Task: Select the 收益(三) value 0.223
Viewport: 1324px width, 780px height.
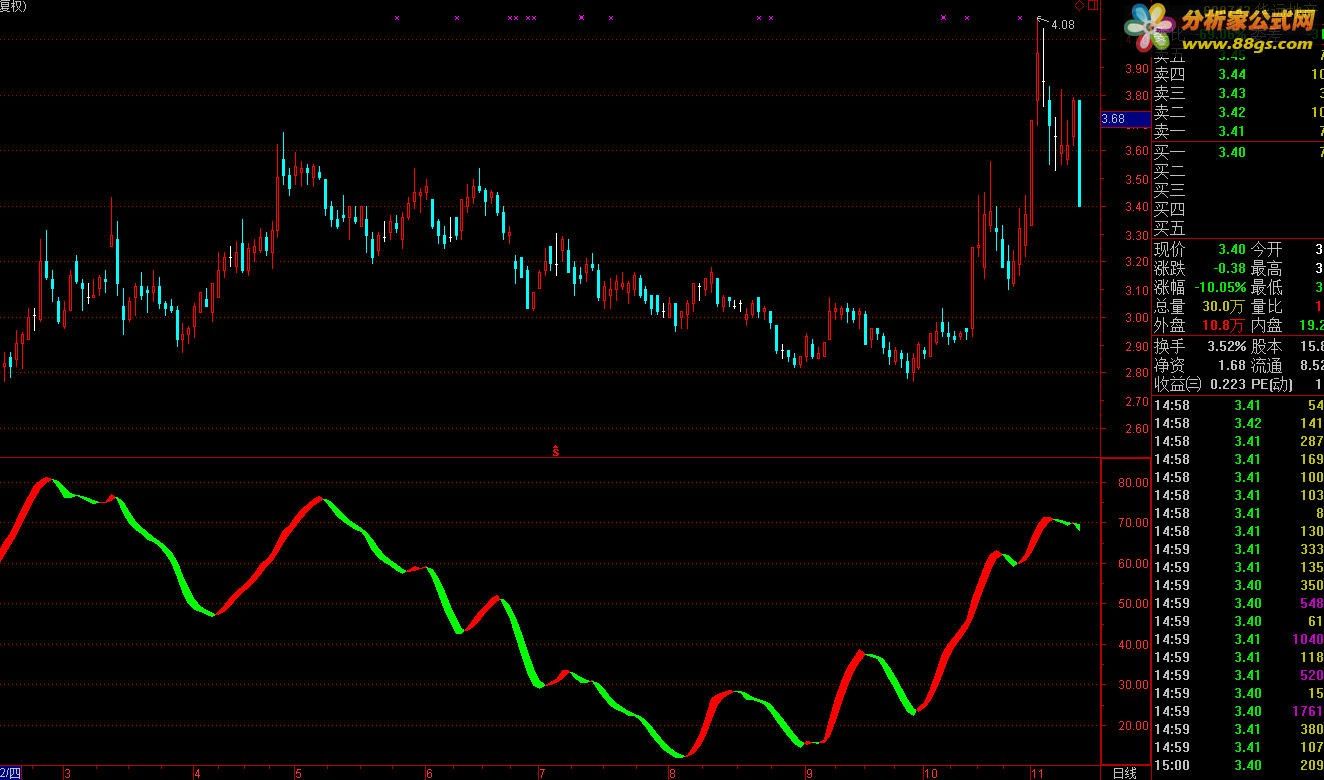Action: 1226,385
